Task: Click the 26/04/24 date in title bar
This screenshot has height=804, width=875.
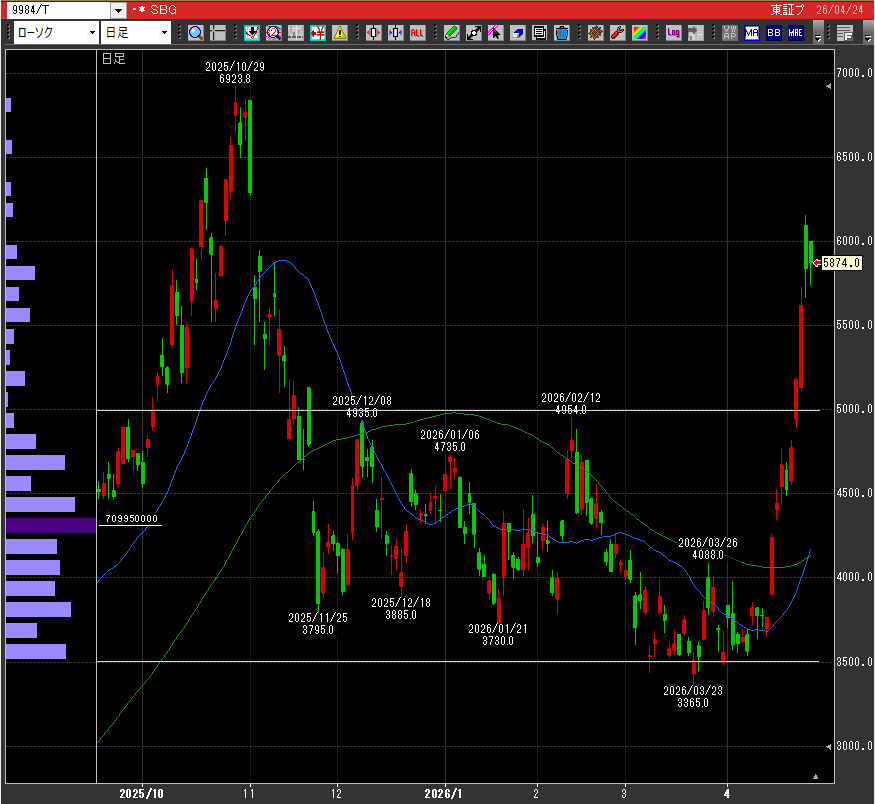Action: click(x=840, y=10)
